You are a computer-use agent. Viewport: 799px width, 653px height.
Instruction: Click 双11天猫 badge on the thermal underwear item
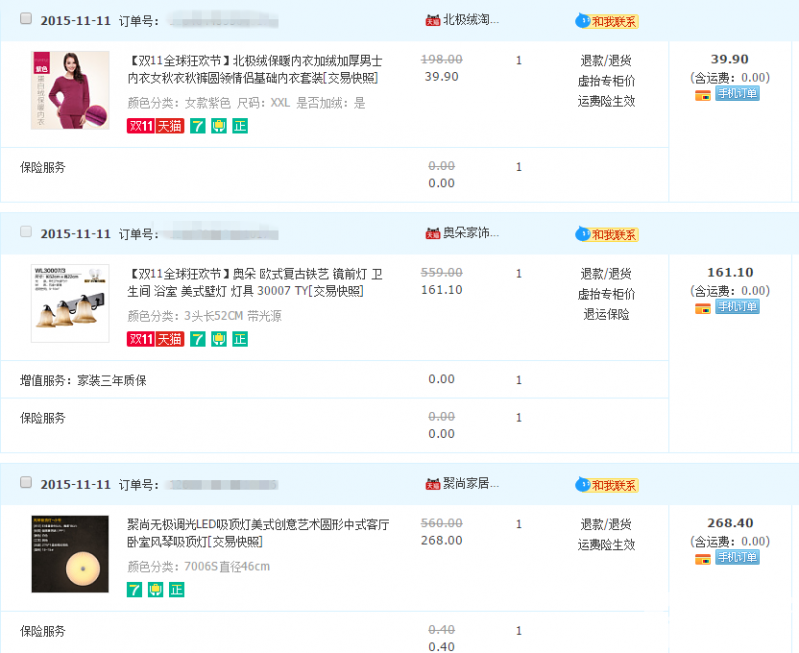pos(154,126)
